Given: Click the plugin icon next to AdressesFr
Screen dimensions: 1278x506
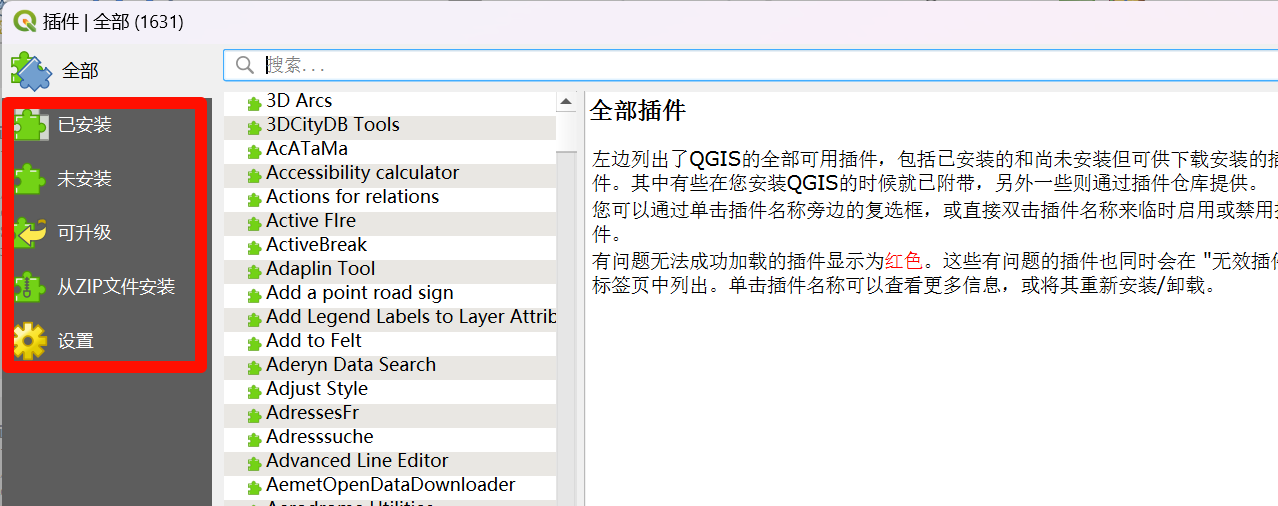Looking at the screenshot, I should pos(254,415).
